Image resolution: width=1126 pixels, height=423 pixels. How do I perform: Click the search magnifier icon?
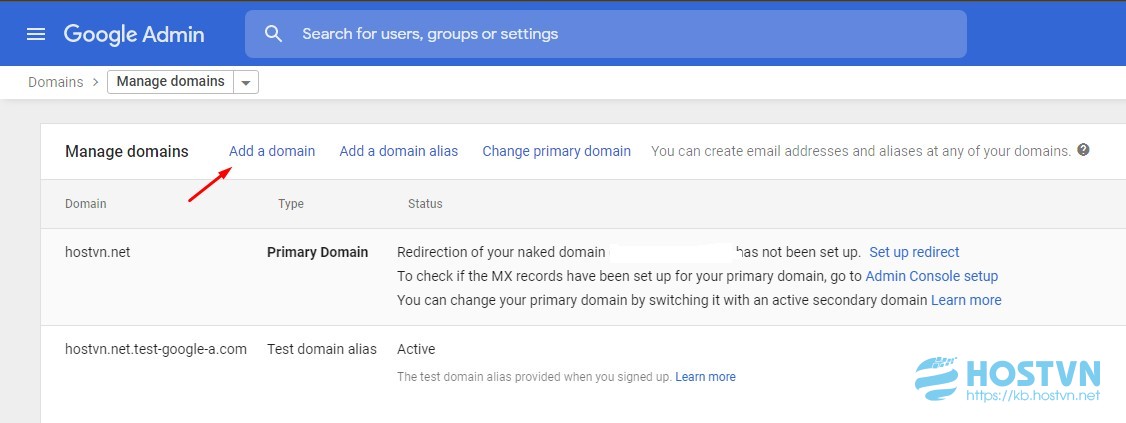tap(273, 34)
